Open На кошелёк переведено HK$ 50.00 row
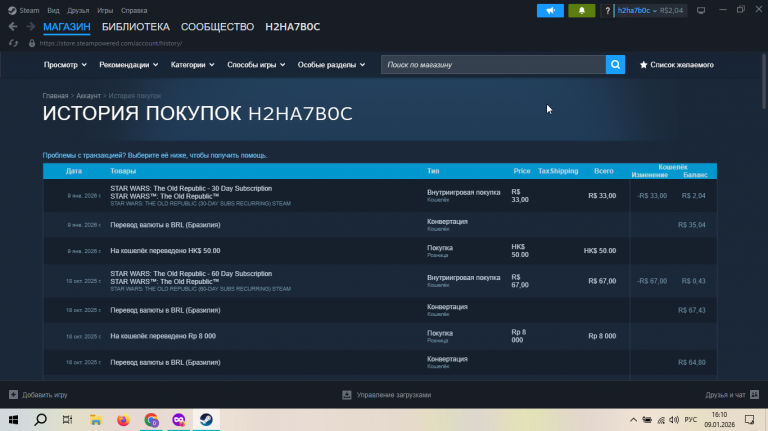The width and height of the screenshot is (768, 431). pyautogui.click(x=380, y=251)
